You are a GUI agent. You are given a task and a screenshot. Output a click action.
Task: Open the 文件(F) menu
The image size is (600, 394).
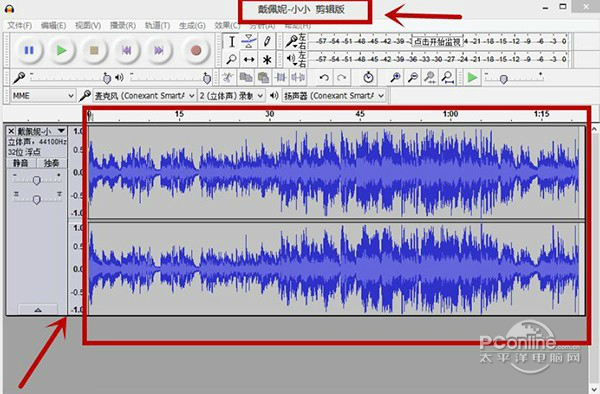coord(20,26)
